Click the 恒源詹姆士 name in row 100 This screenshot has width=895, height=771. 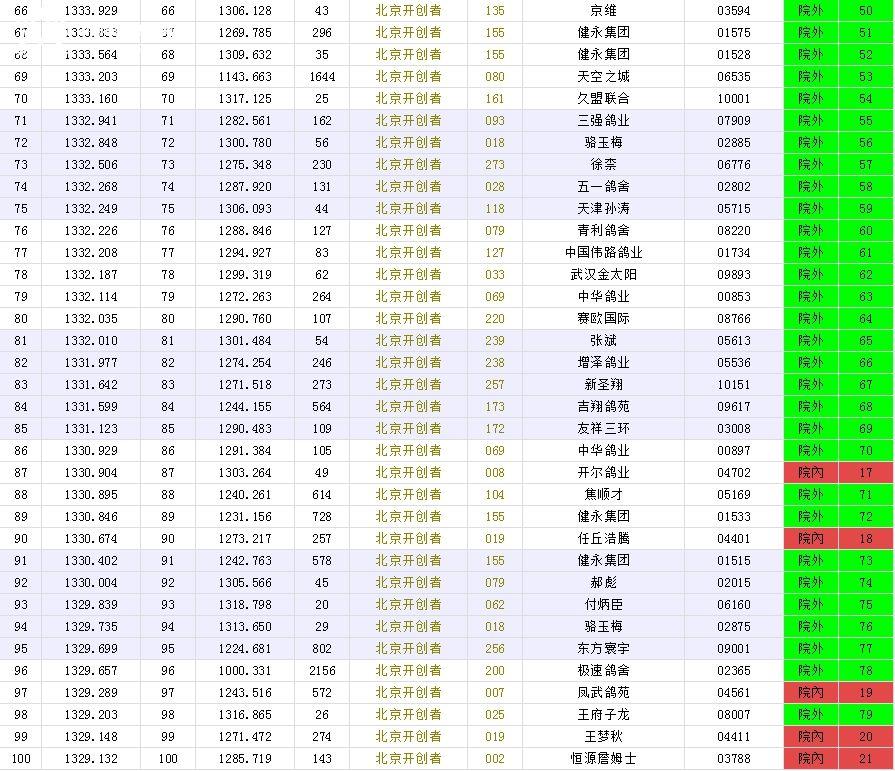tap(603, 759)
